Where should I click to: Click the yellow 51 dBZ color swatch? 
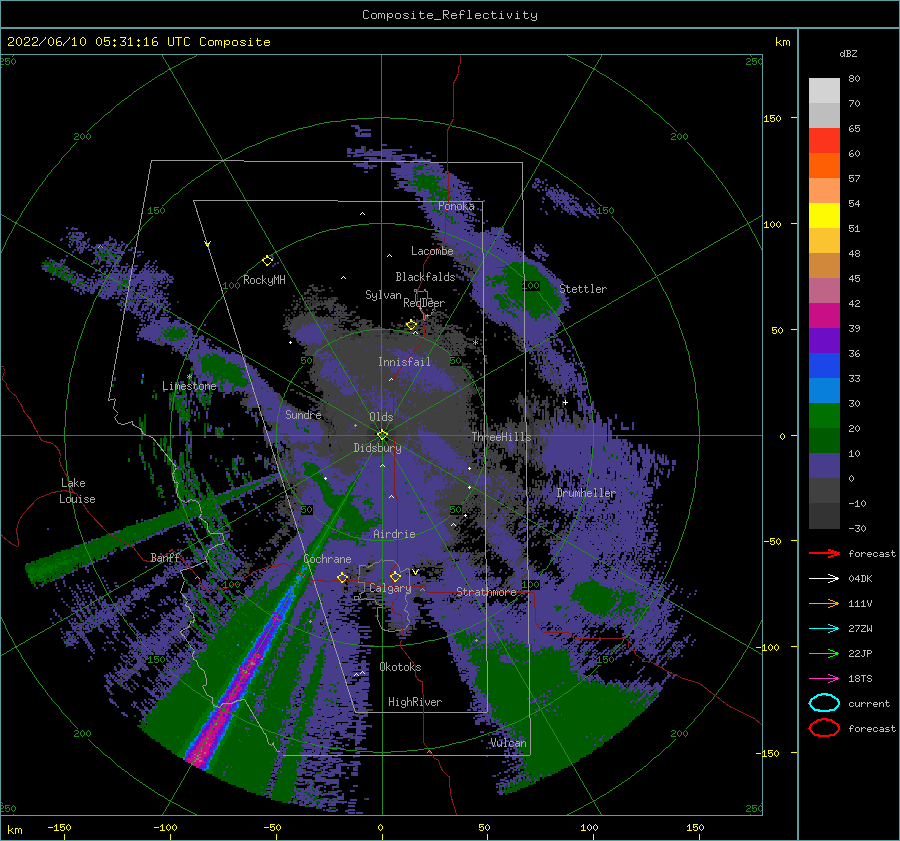pyautogui.click(x=824, y=216)
